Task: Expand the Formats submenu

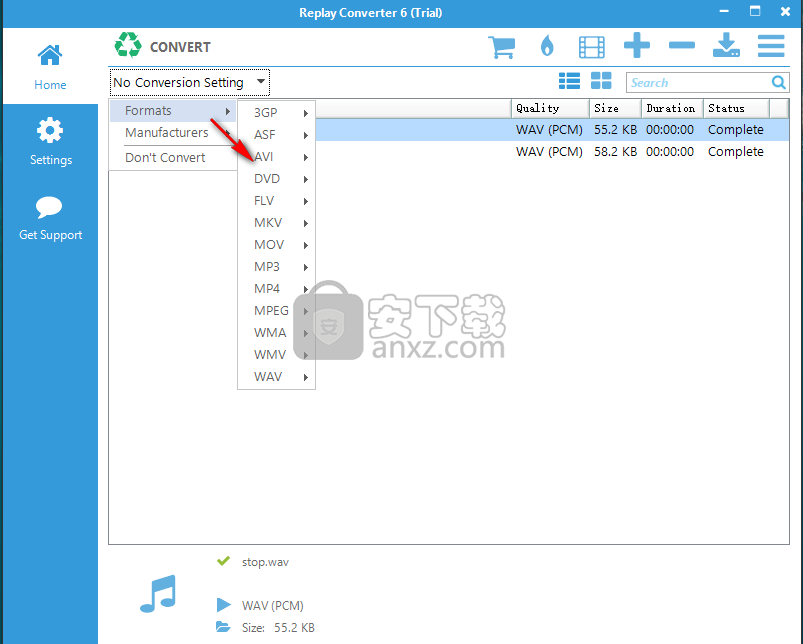Action: point(173,111)
